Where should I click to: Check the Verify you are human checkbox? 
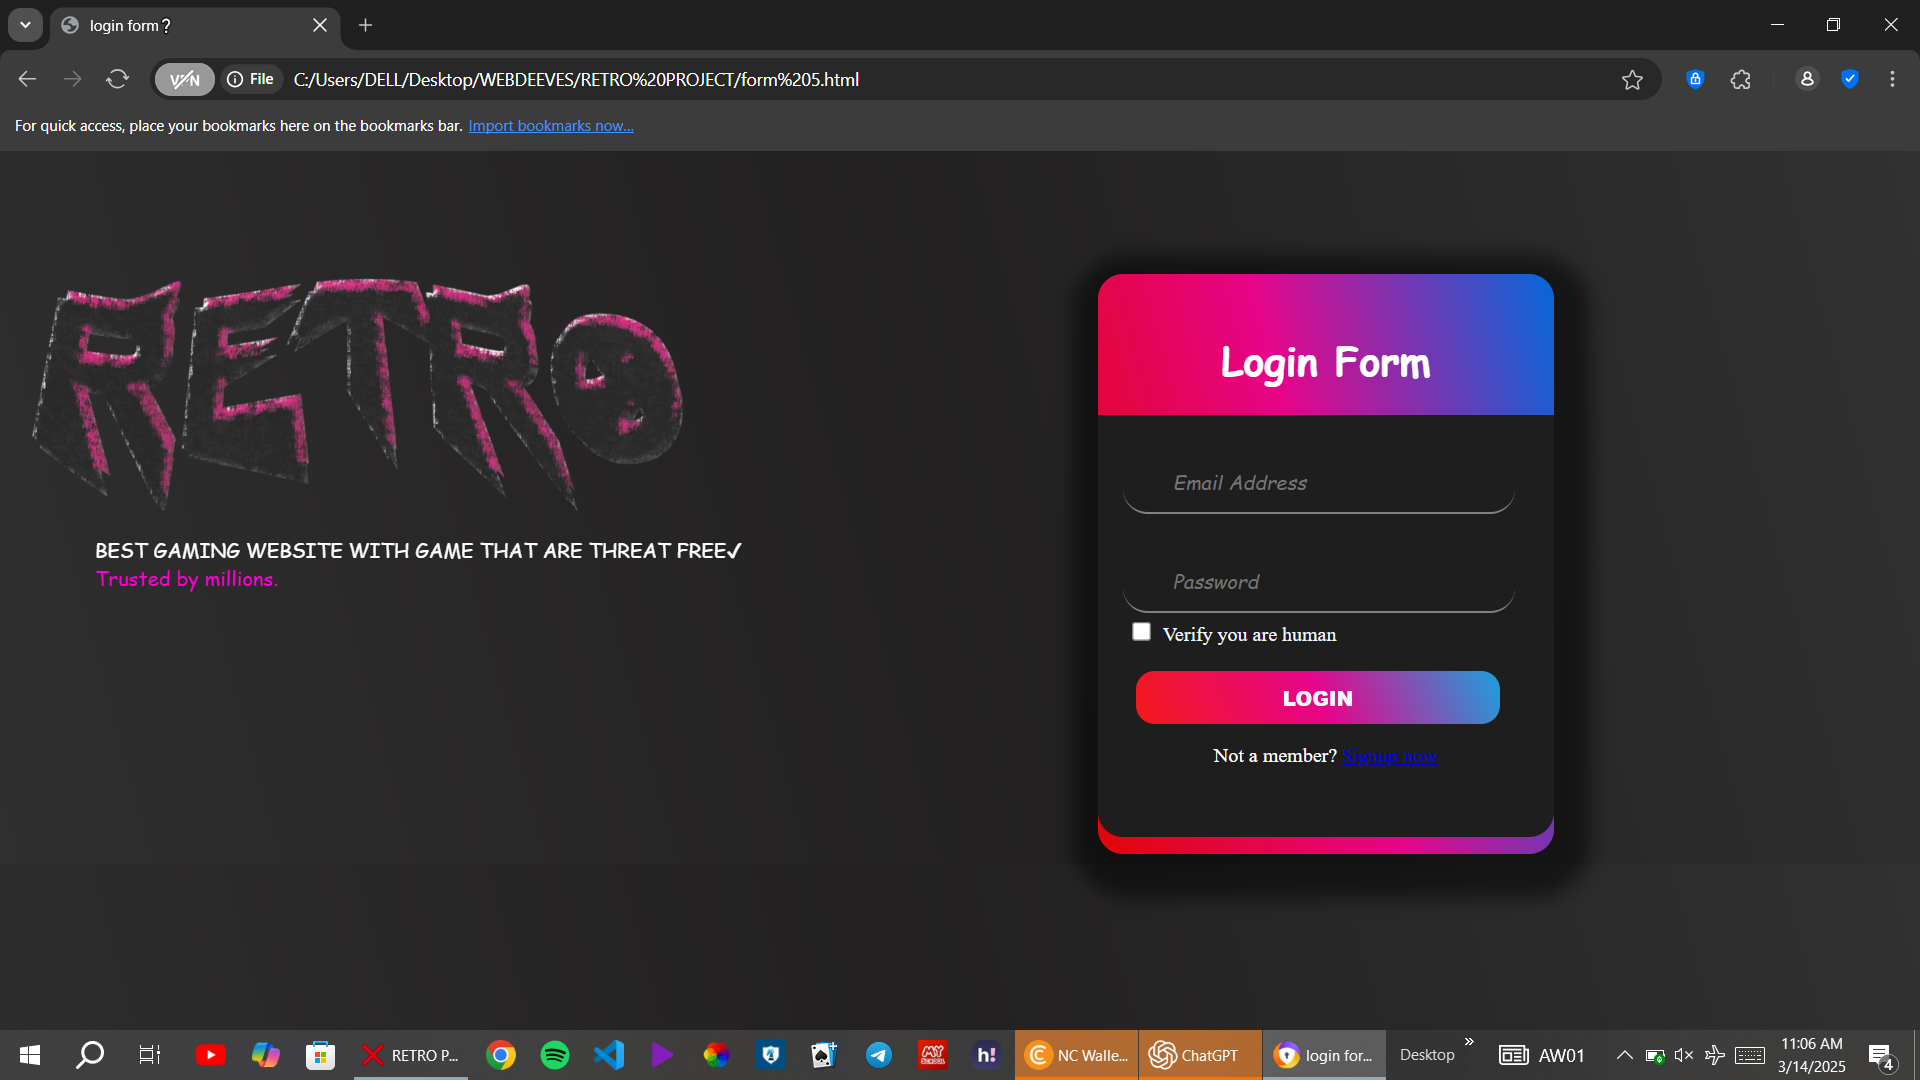click(x=1141, y=632)
